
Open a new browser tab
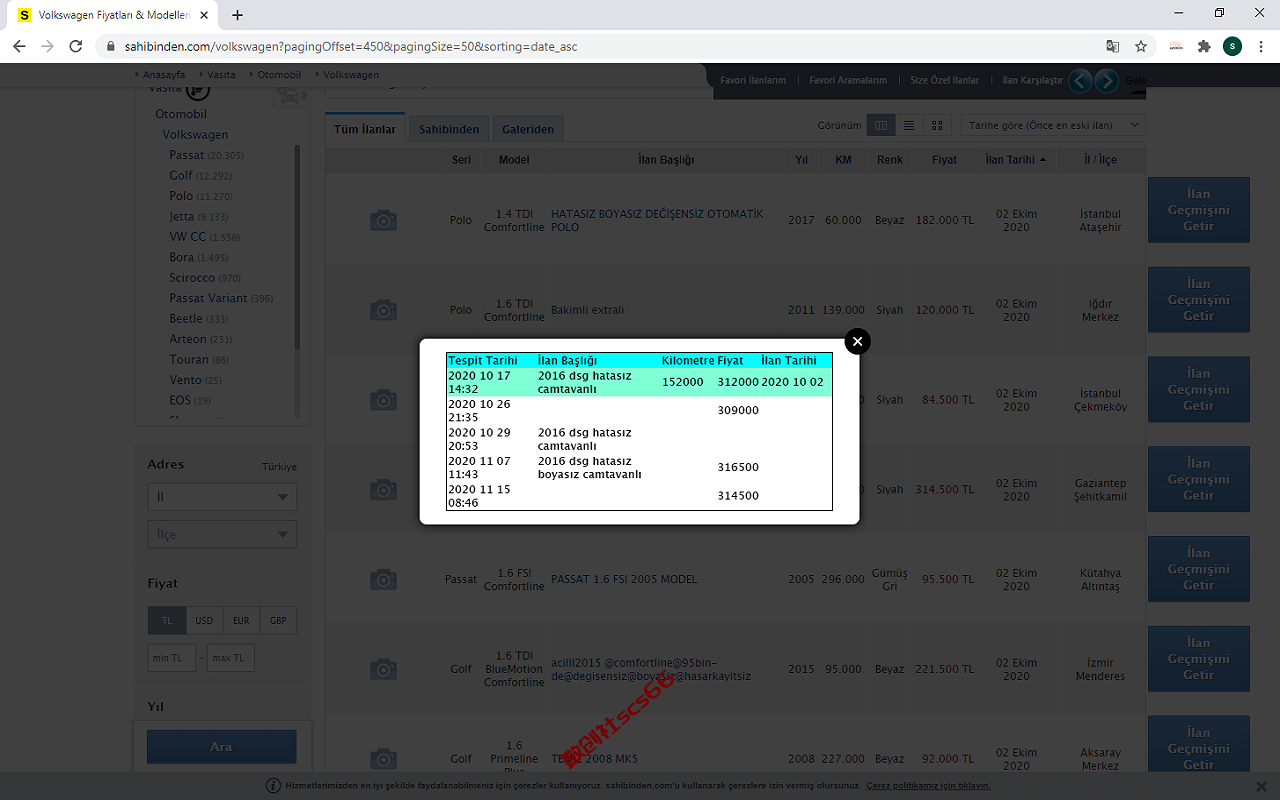[237, 15]
